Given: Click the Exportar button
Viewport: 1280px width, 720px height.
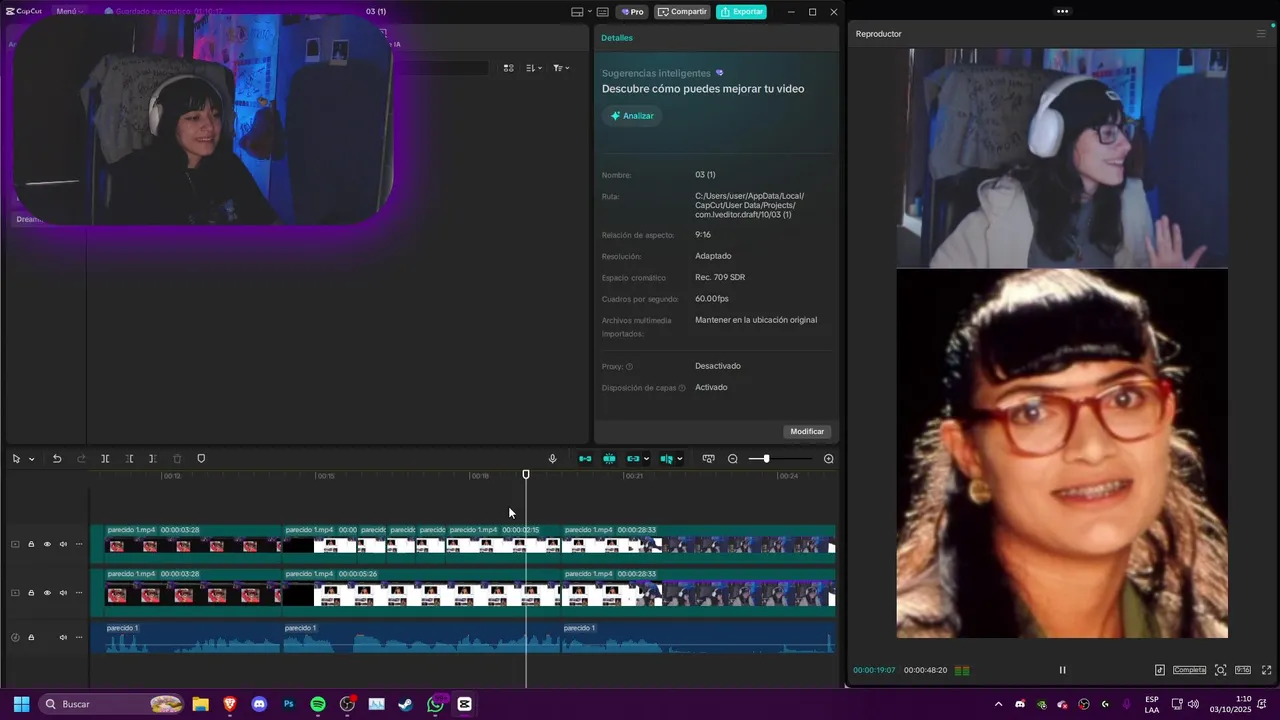Looking at the screenshot, I should [741, 12].
